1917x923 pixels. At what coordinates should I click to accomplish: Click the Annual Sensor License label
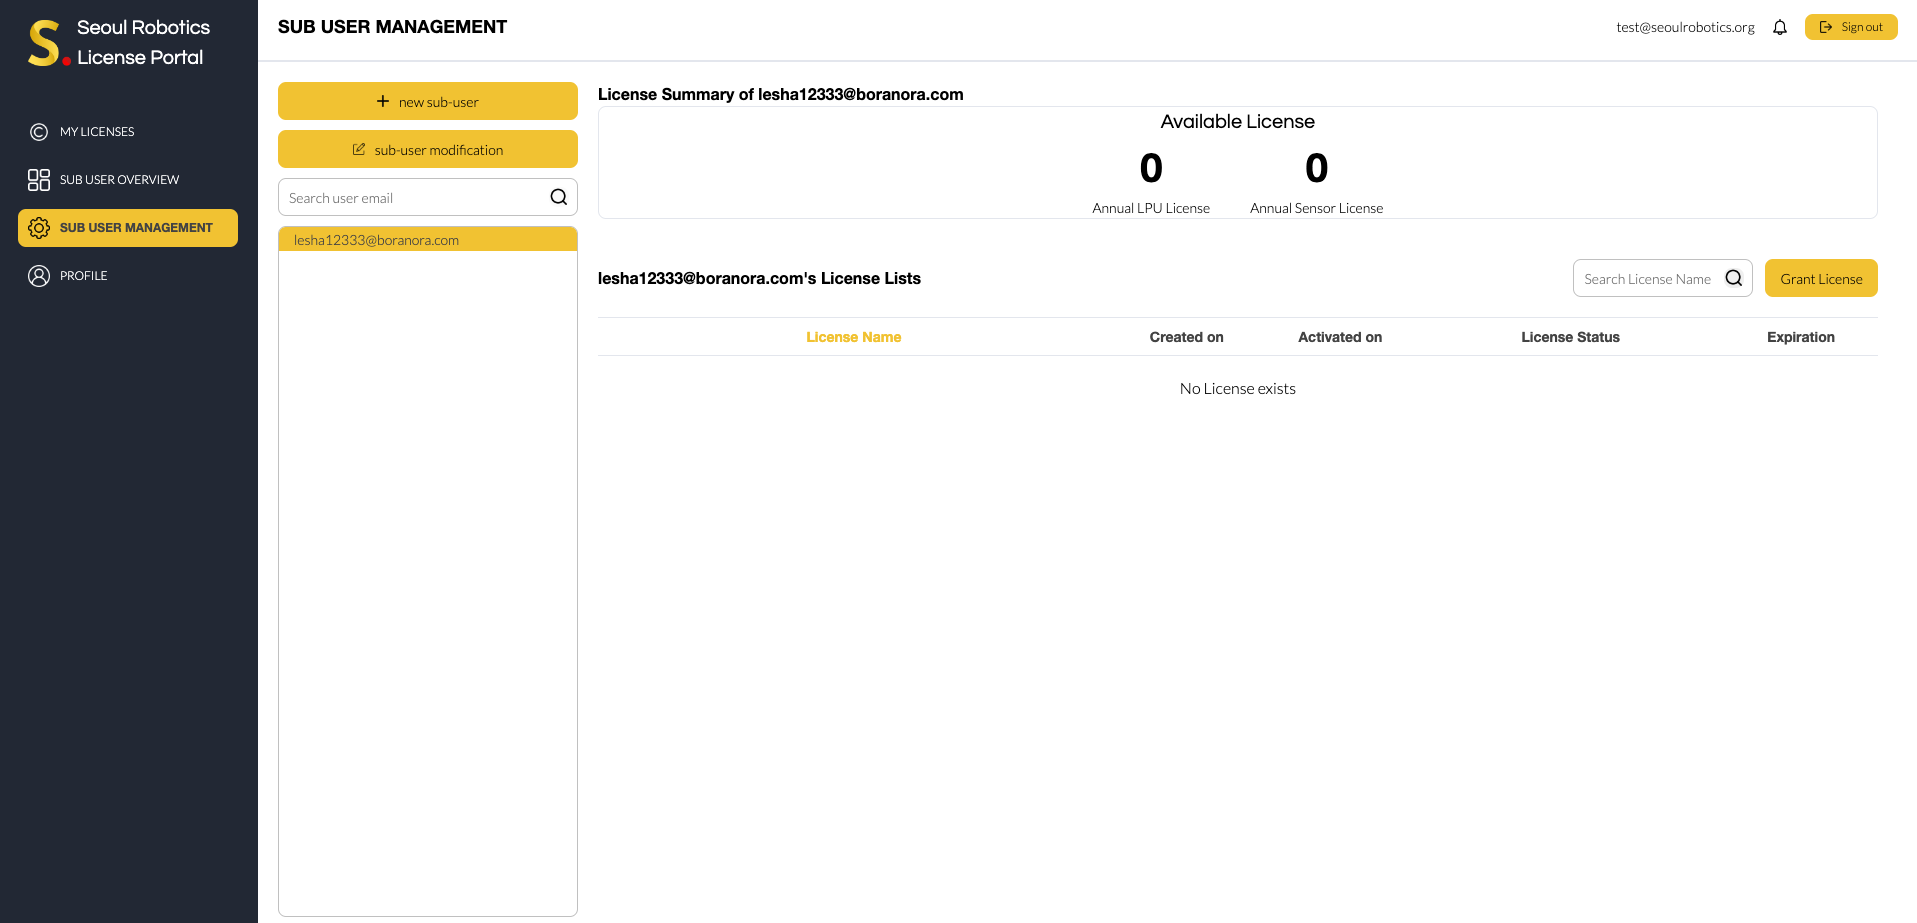coord(1316,208)
